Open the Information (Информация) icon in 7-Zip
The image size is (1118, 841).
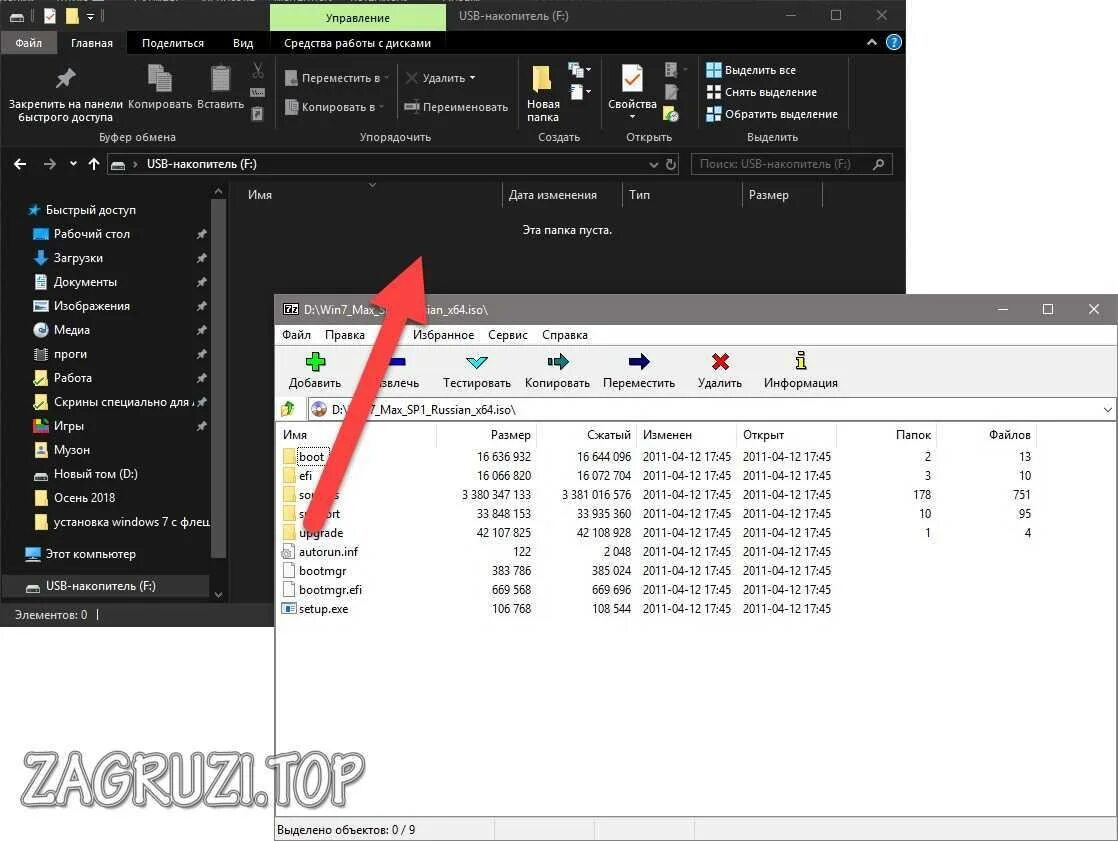[801, 361]
